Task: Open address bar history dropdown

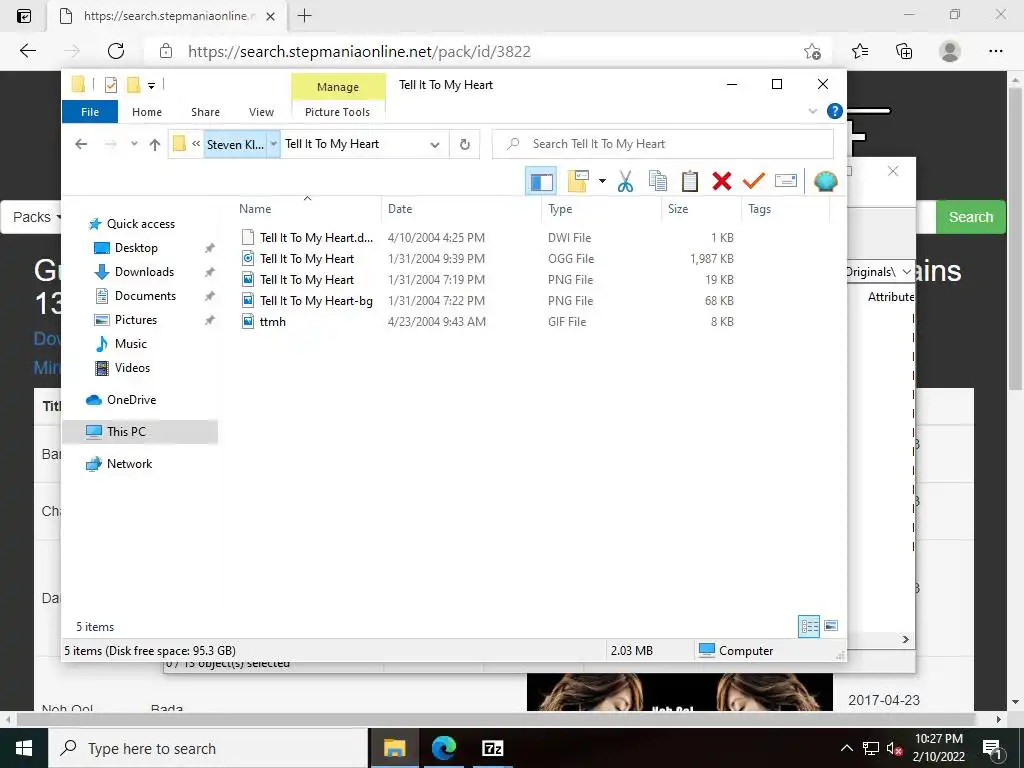Action: 435,144
